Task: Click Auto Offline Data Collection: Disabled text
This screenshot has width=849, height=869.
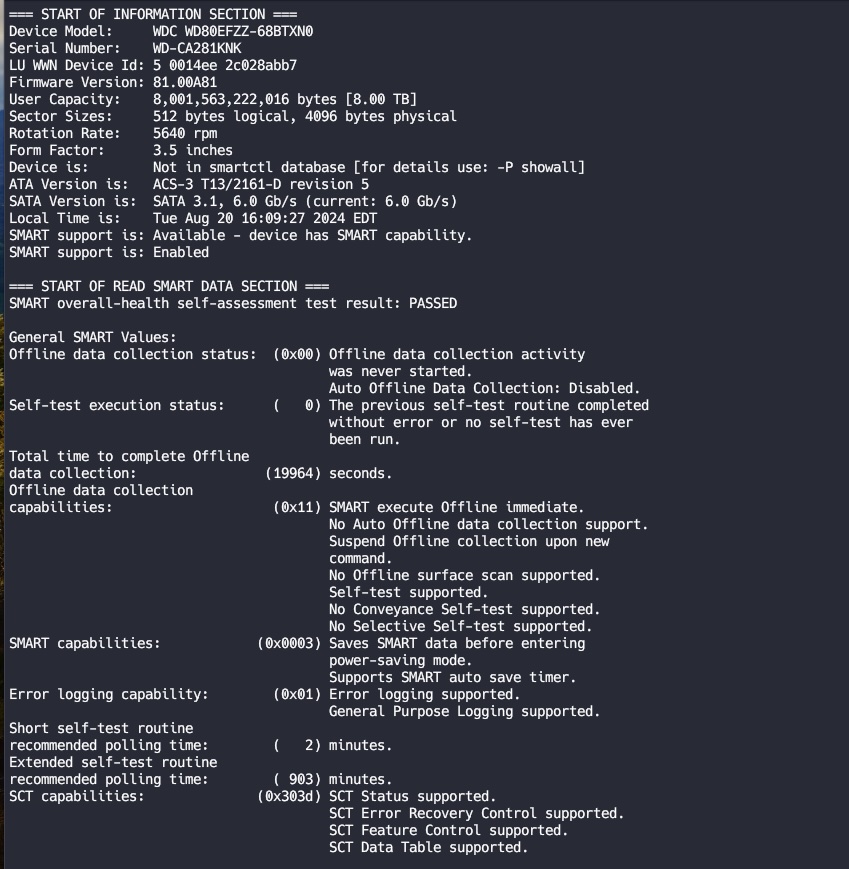Action: point(484,389)
